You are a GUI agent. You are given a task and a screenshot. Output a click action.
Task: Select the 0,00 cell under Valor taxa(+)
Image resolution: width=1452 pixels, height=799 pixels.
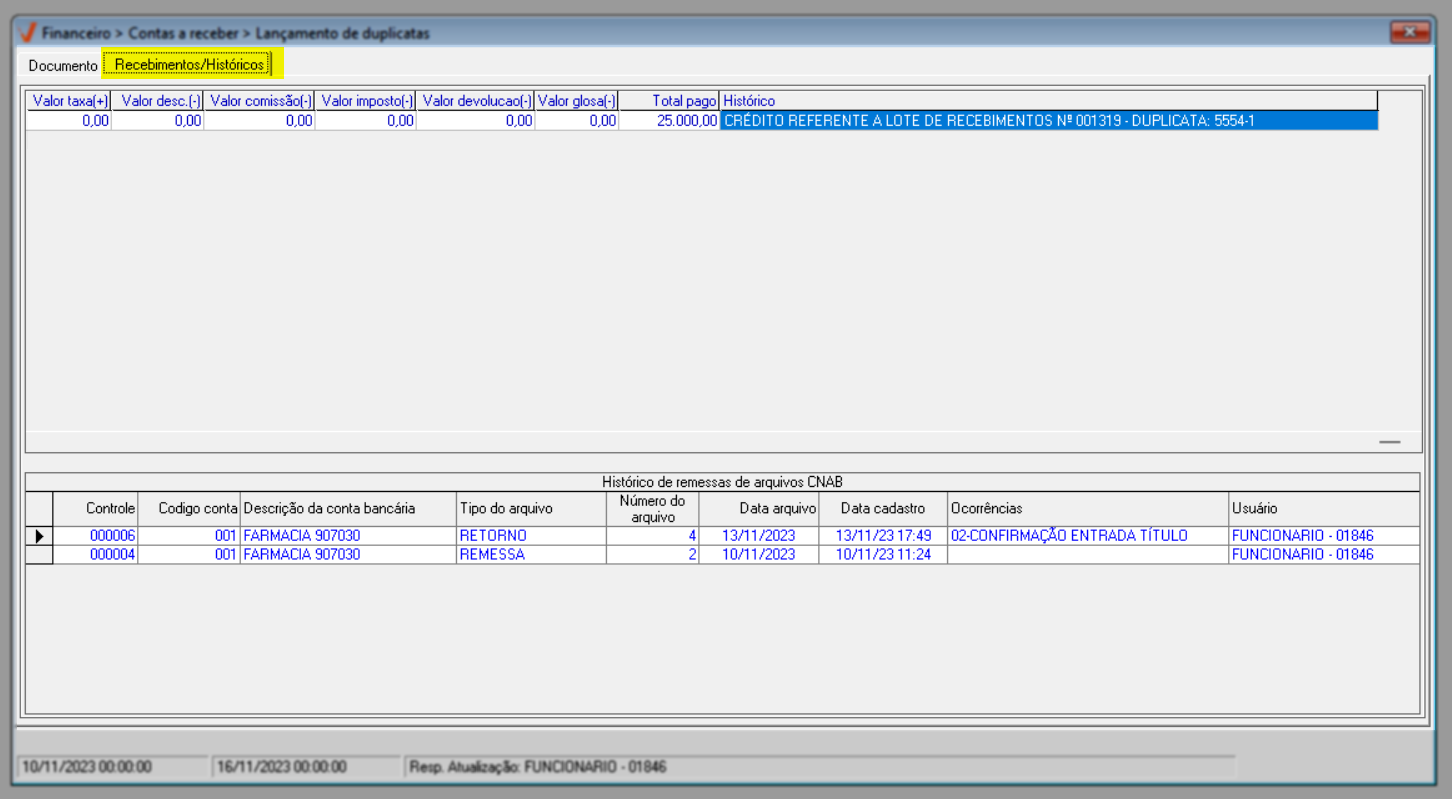point(69,121)
